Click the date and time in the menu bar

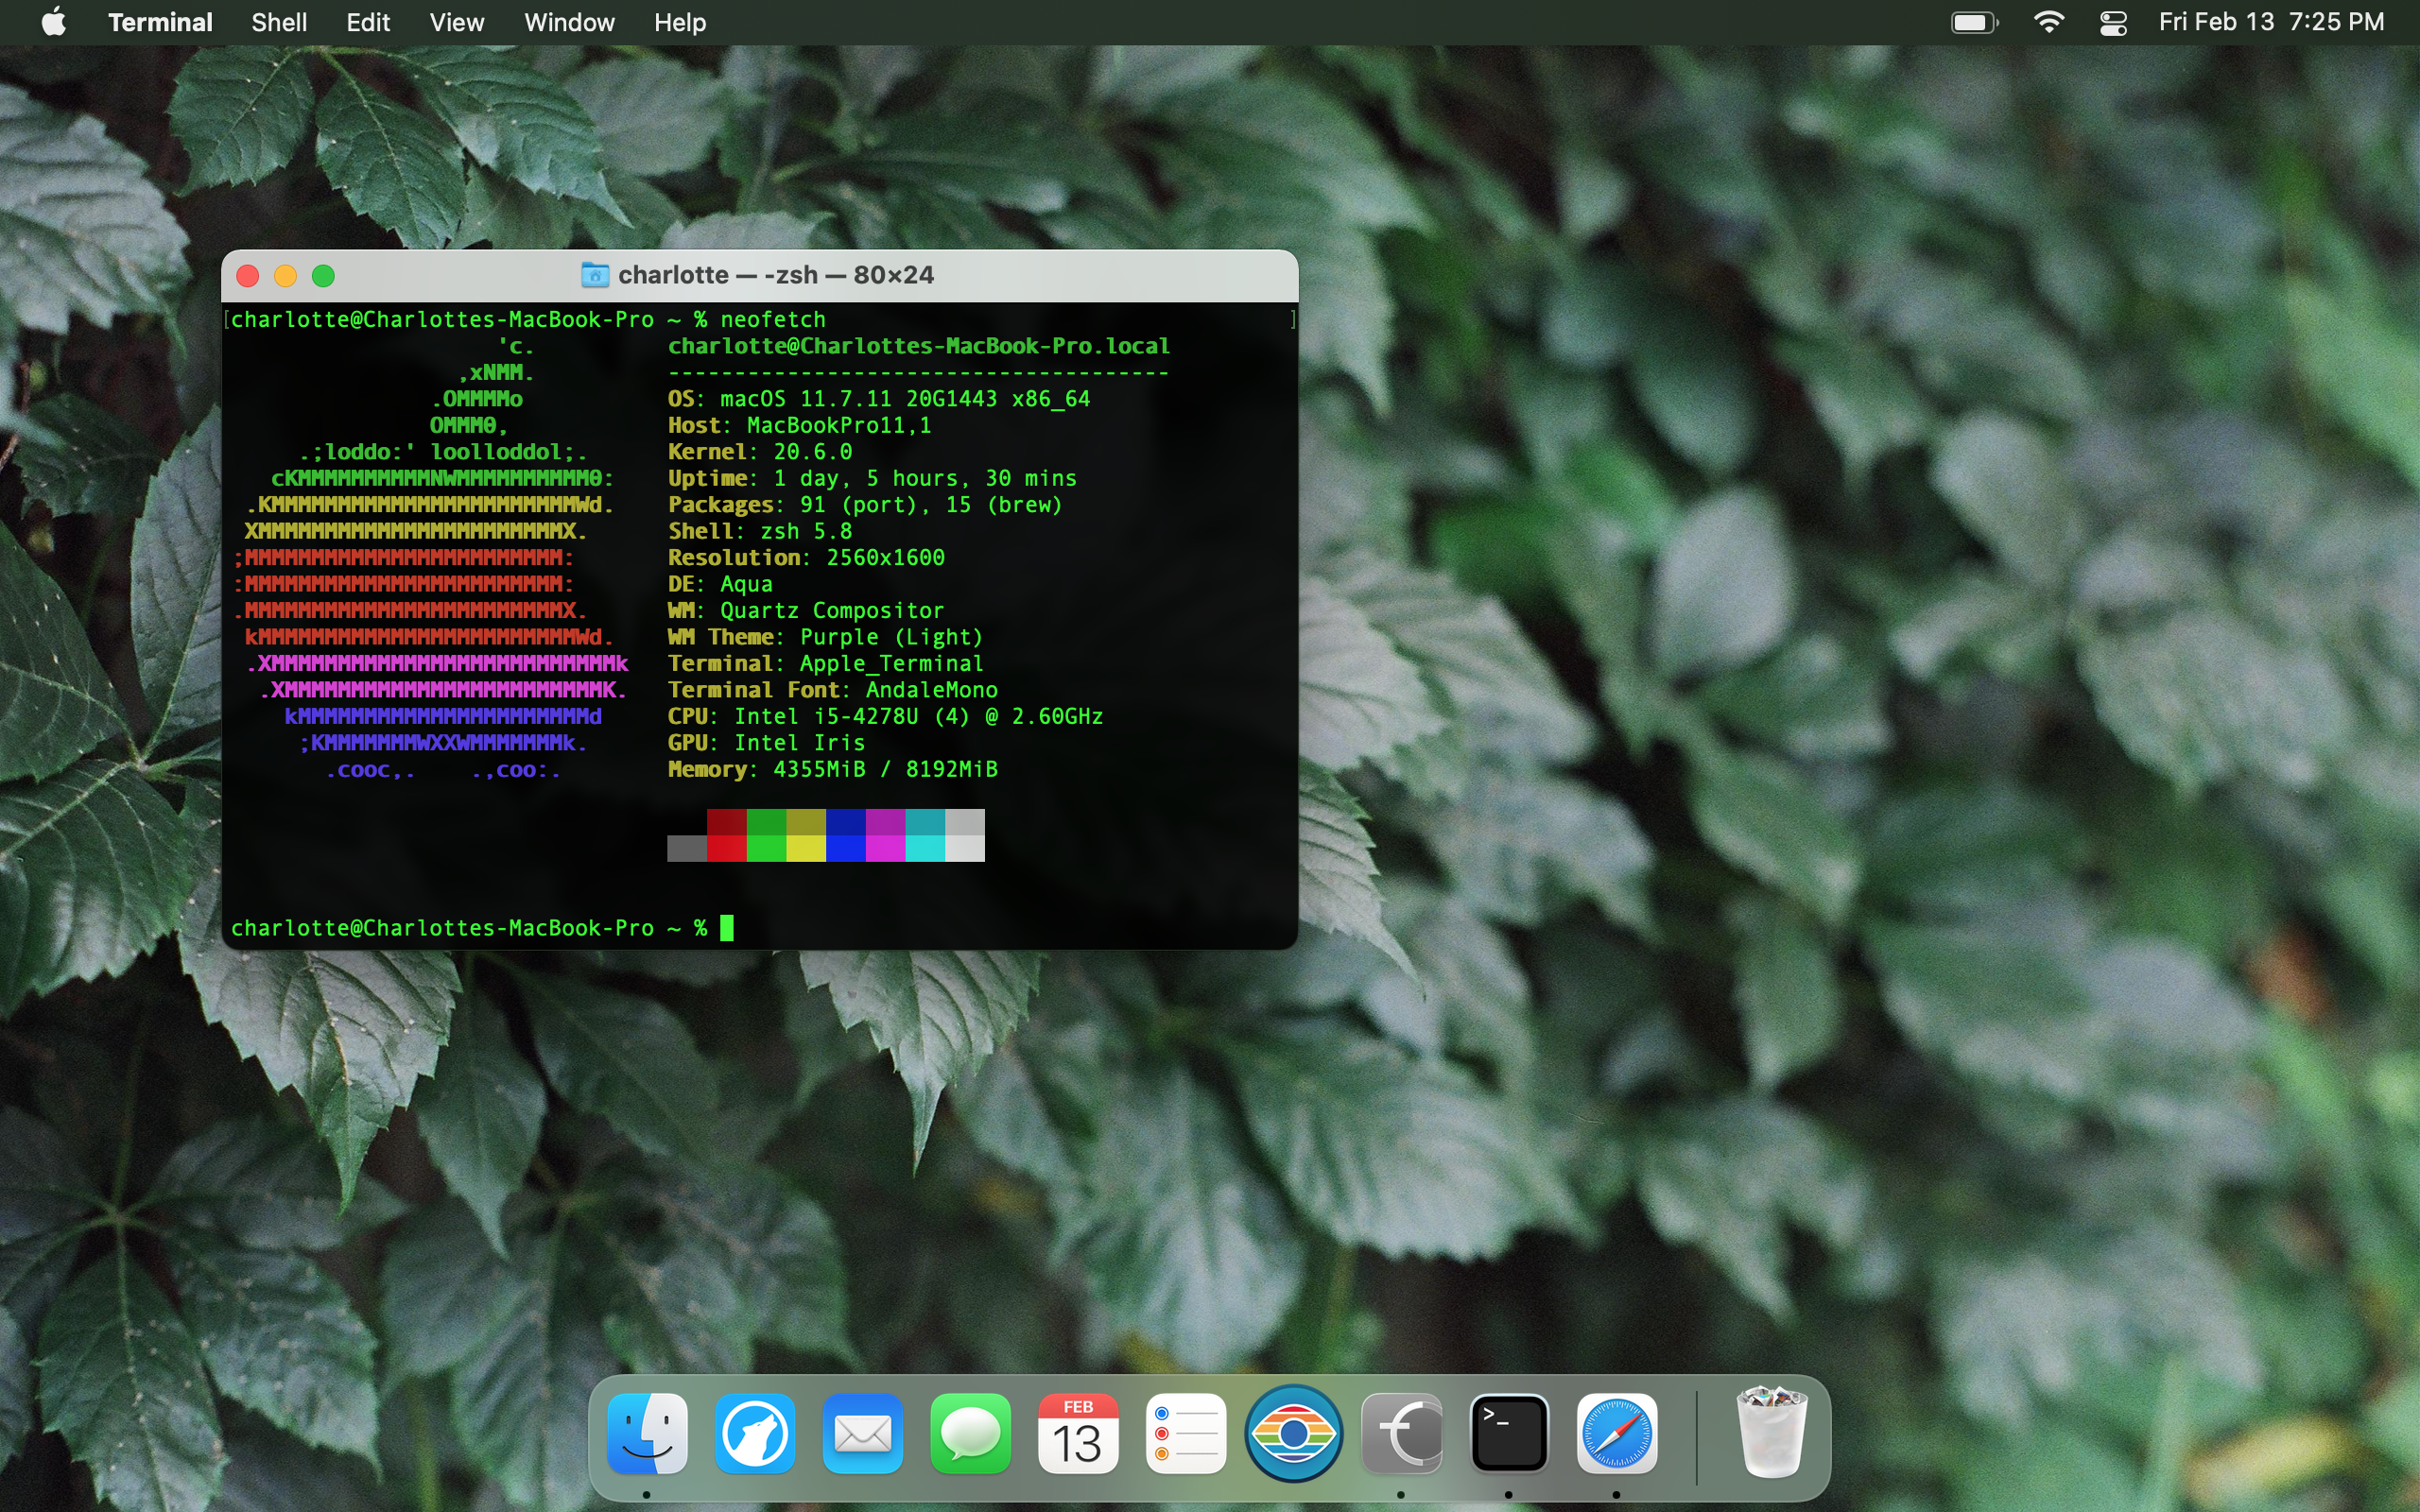pyautogui.click(x=2271, y=22)
